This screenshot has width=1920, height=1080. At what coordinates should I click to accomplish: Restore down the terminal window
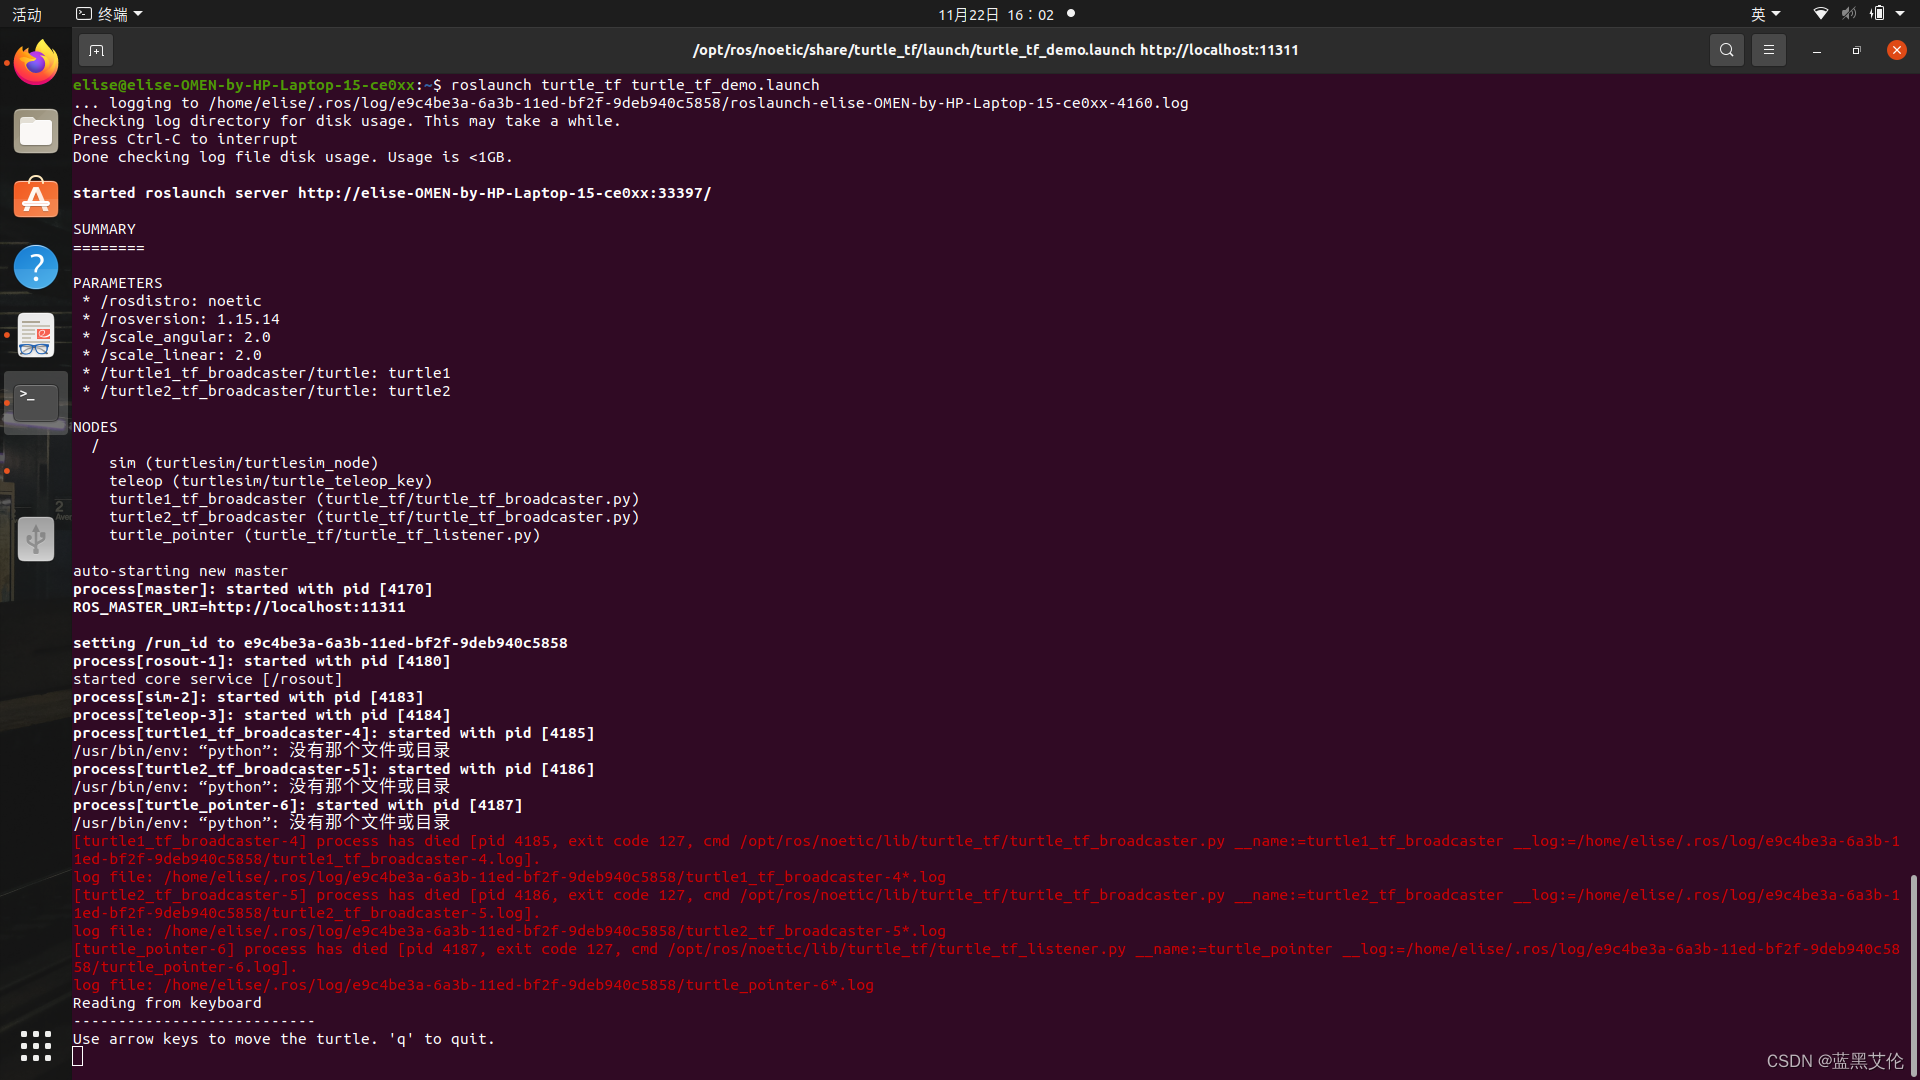point(1856,50)
